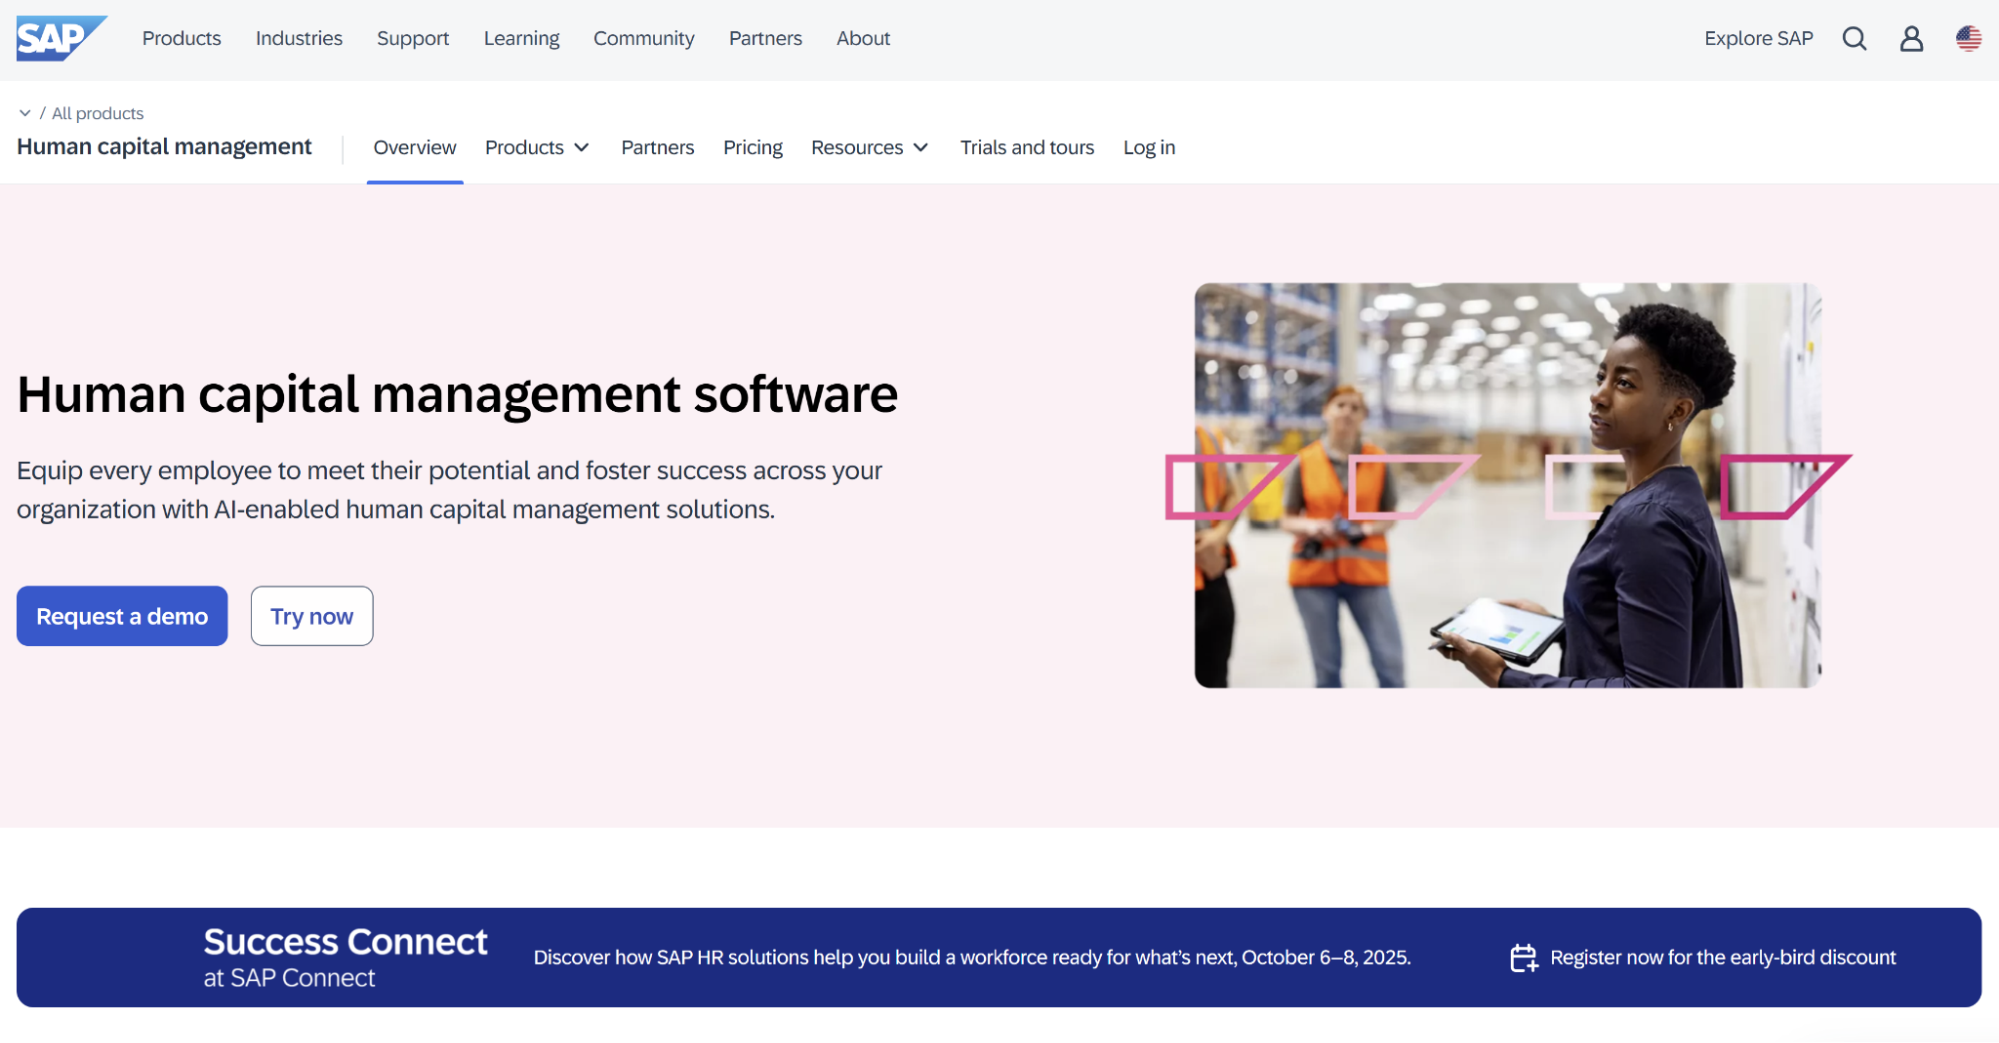Follow the All products breadcrumb link
Screen dimensions: 1999x1043
(97, 113)
